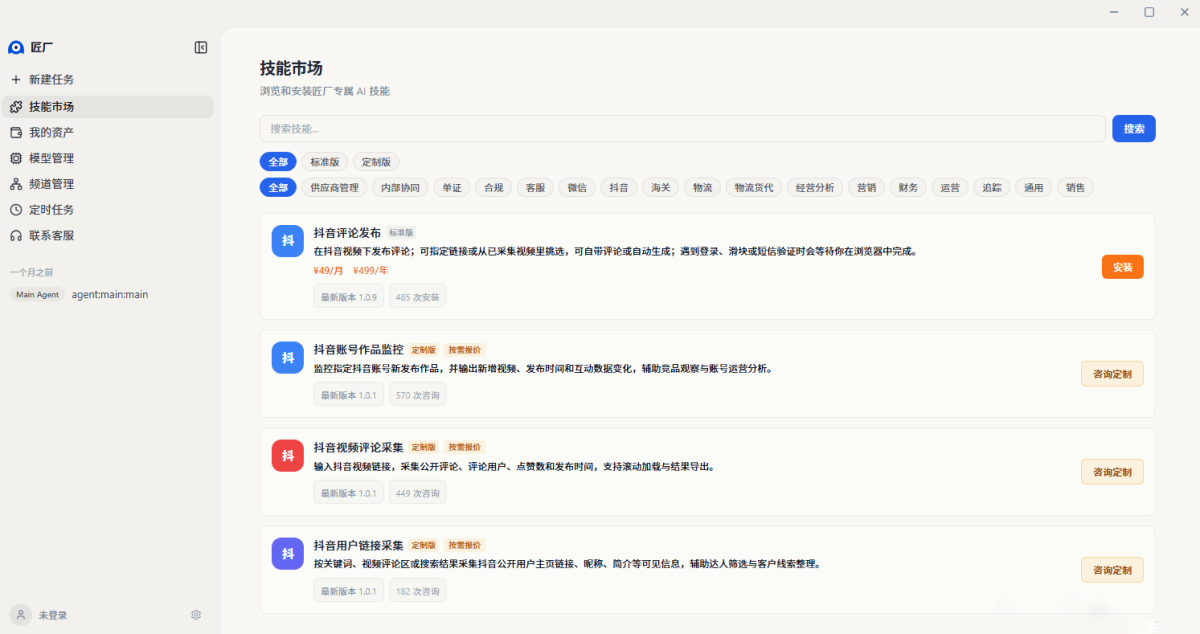1200x634 pixels.
Task: Filter skills by 通用 category
Action: [x=1033, y=187]
